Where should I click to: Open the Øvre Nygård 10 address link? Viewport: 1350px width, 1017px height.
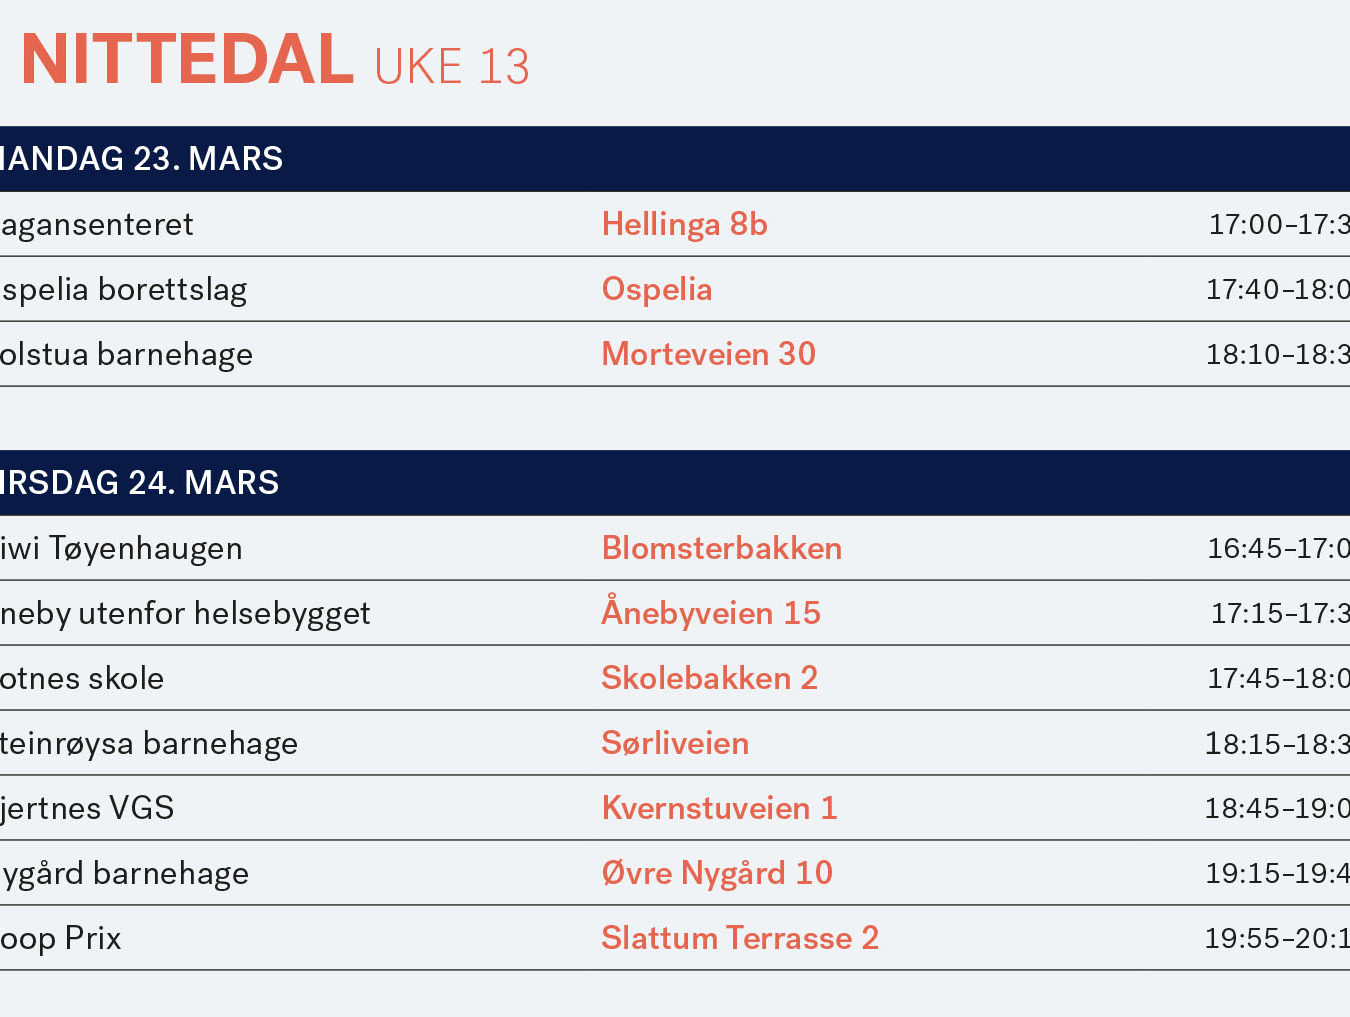(x=717, y=873)
